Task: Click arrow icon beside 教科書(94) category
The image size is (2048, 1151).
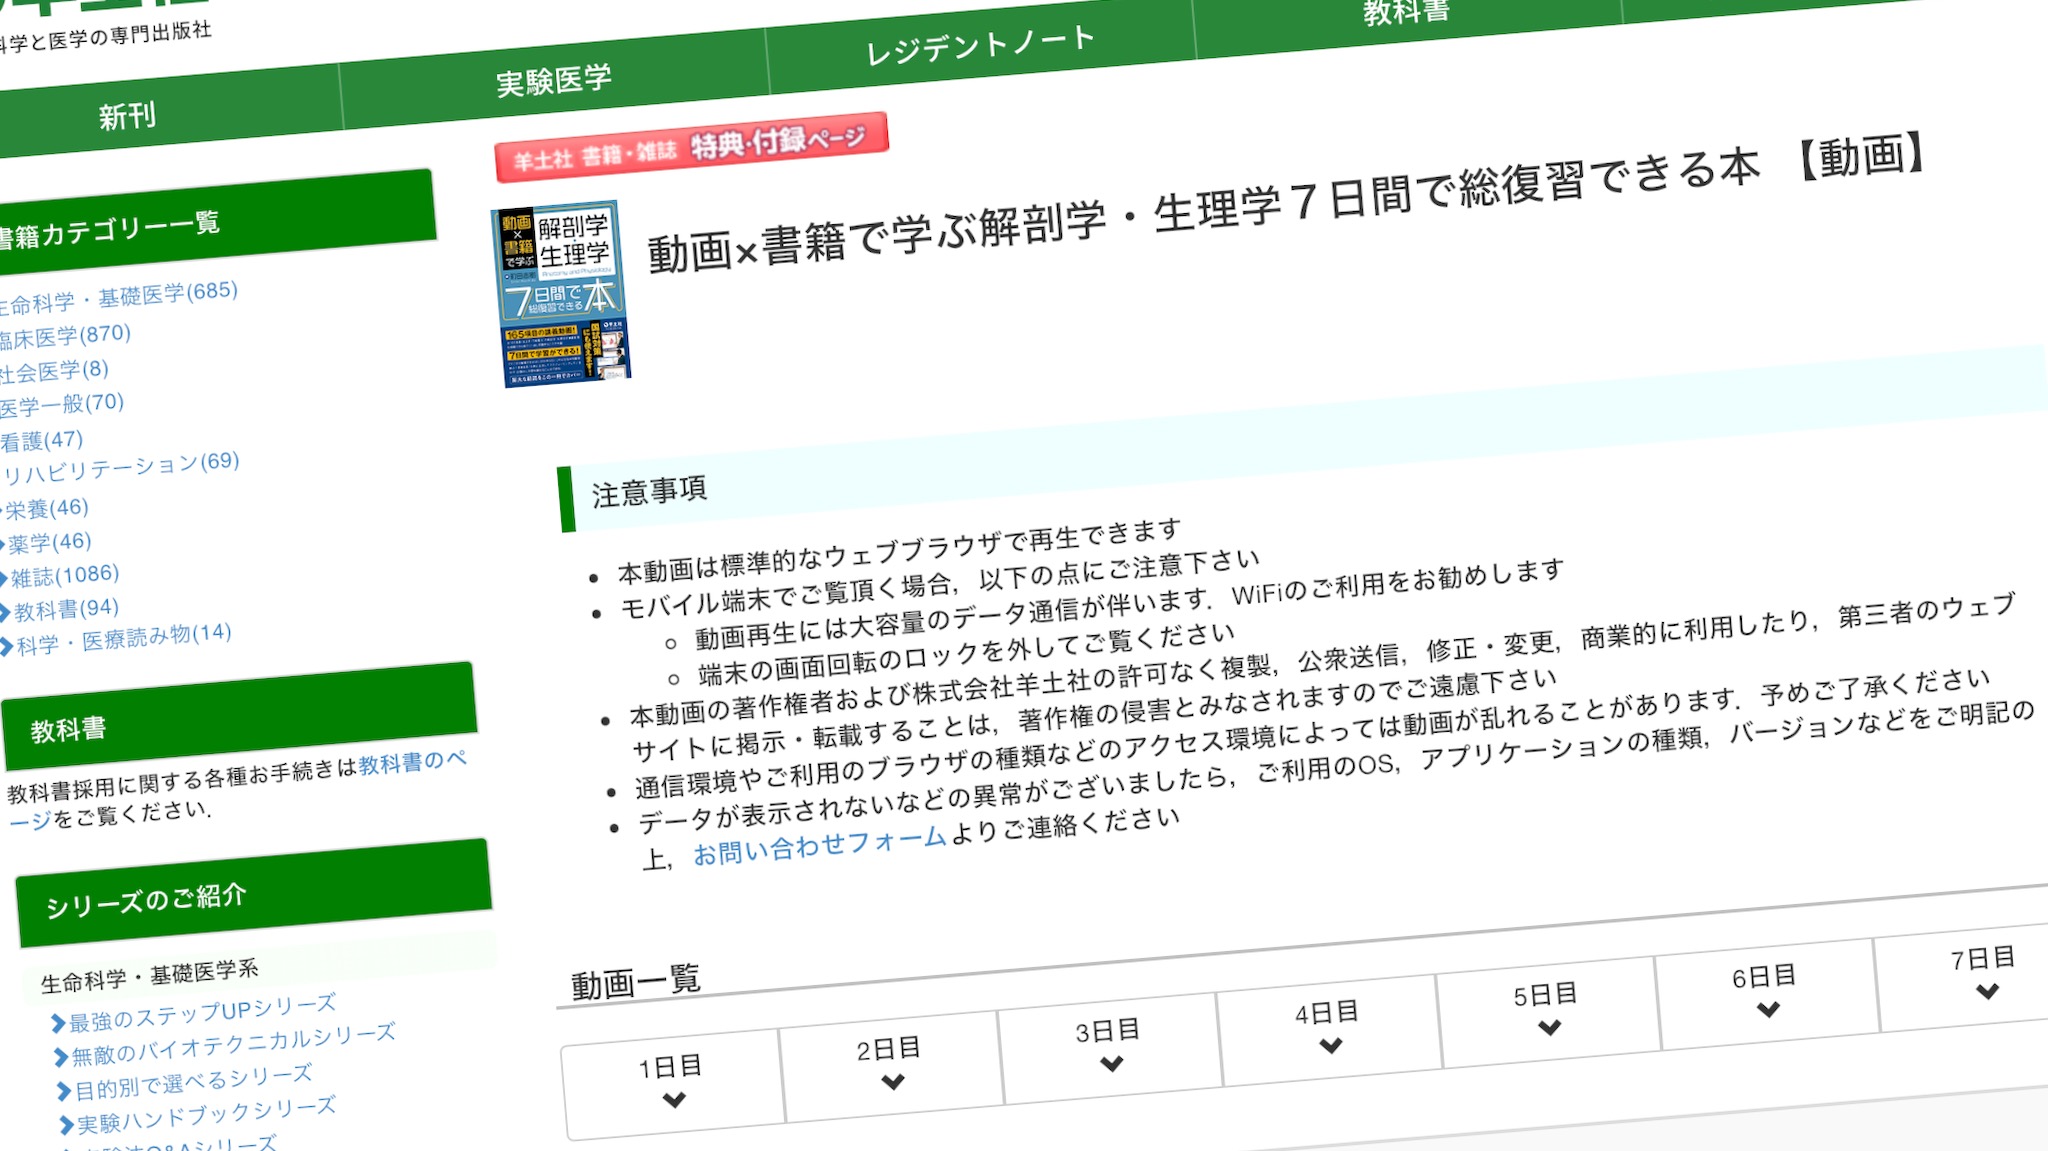Action: coord(5,613)
